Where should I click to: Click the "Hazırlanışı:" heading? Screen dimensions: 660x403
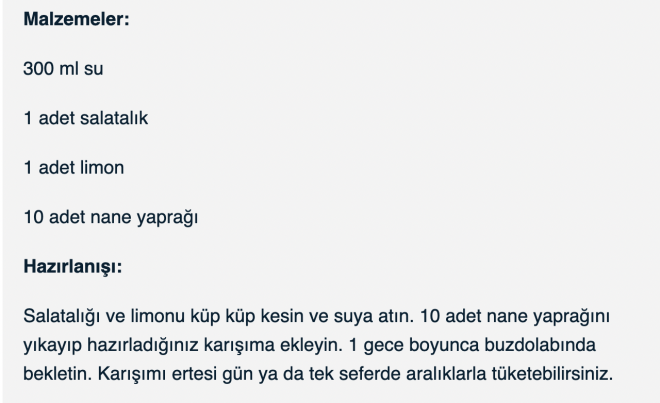pos(70,267)
